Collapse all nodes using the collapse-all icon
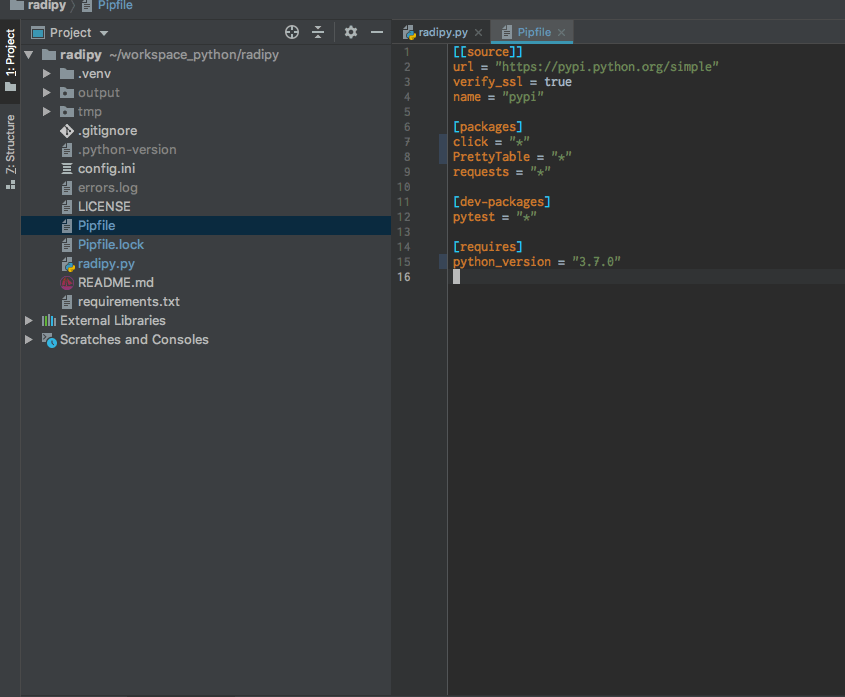The width and height of the screenshot is (845, 697). tap(317, 32)
